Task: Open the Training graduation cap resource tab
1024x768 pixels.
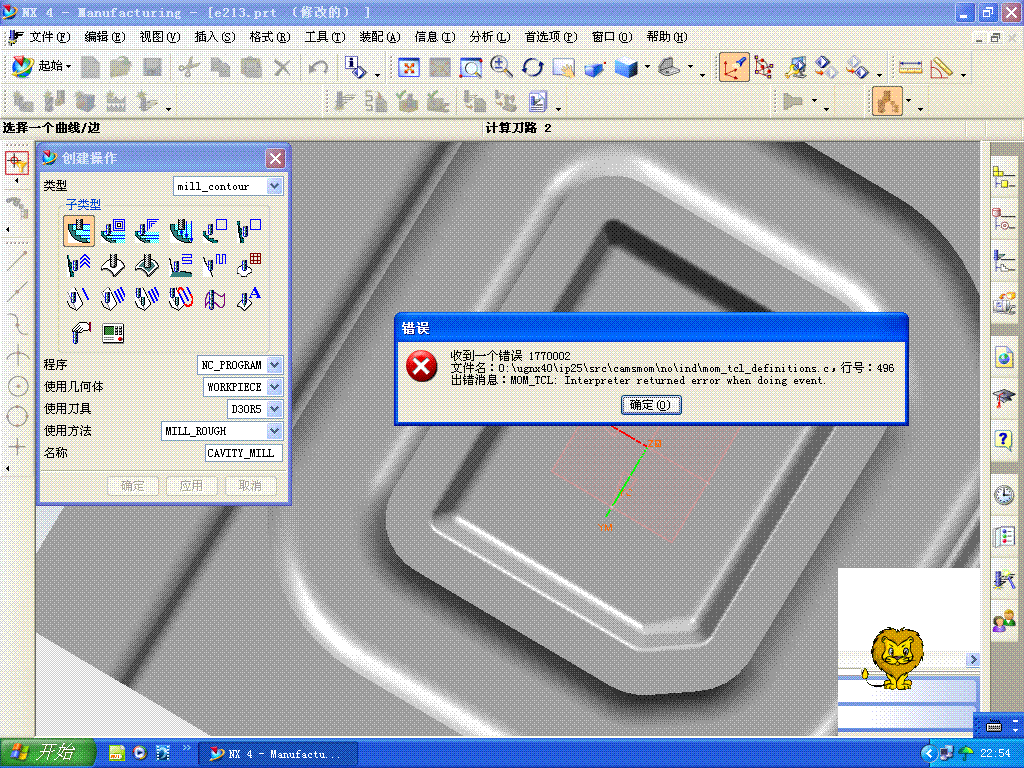Action: click(1004, 398)
